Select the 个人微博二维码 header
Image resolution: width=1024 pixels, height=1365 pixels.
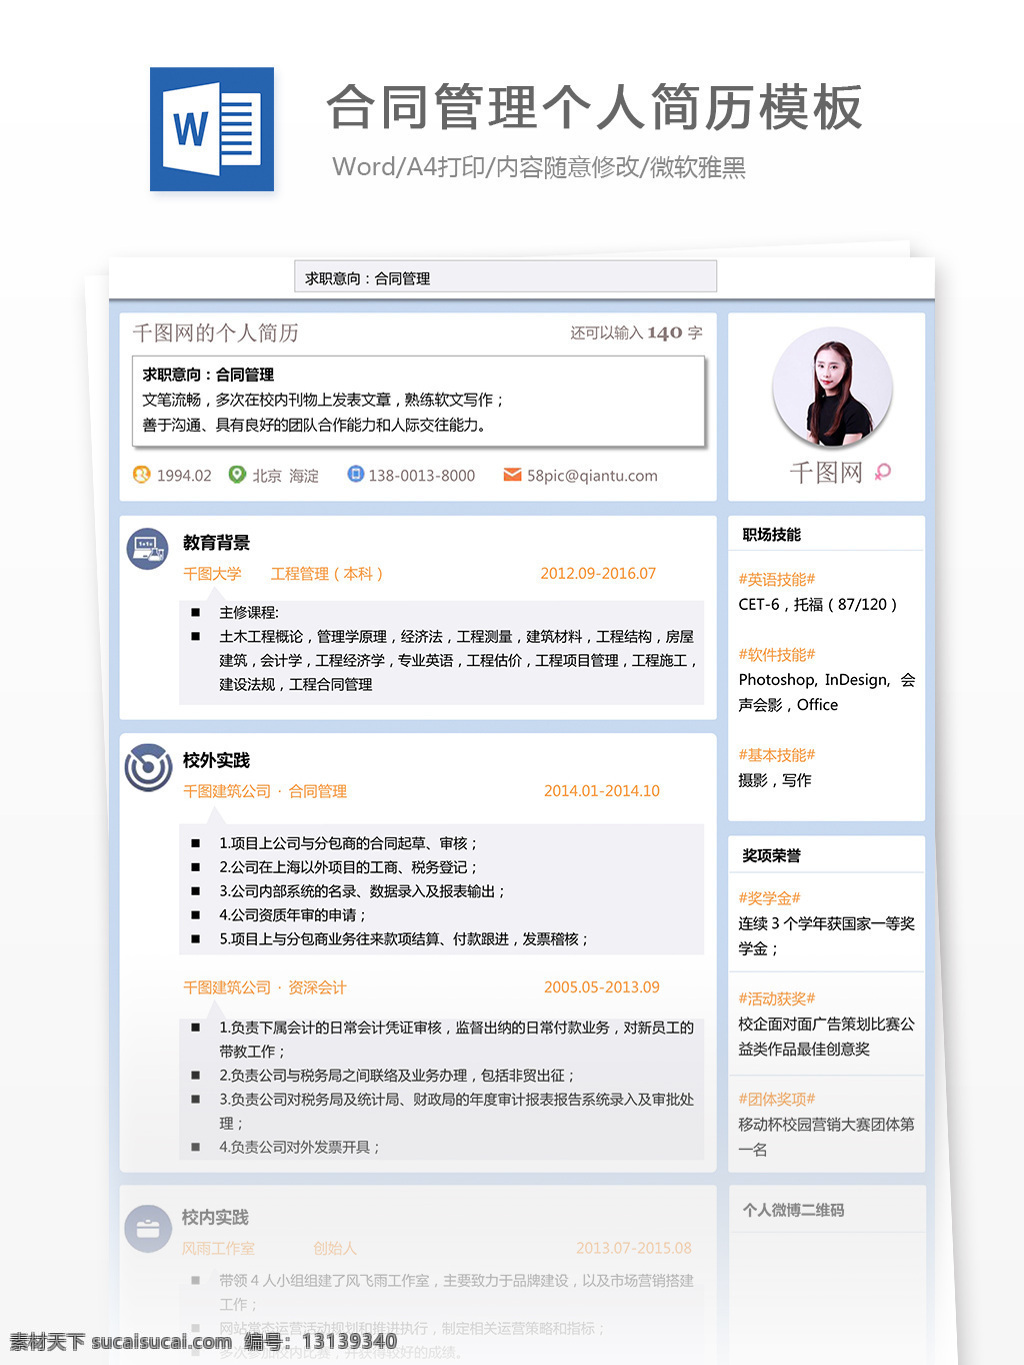[793, 1210]
